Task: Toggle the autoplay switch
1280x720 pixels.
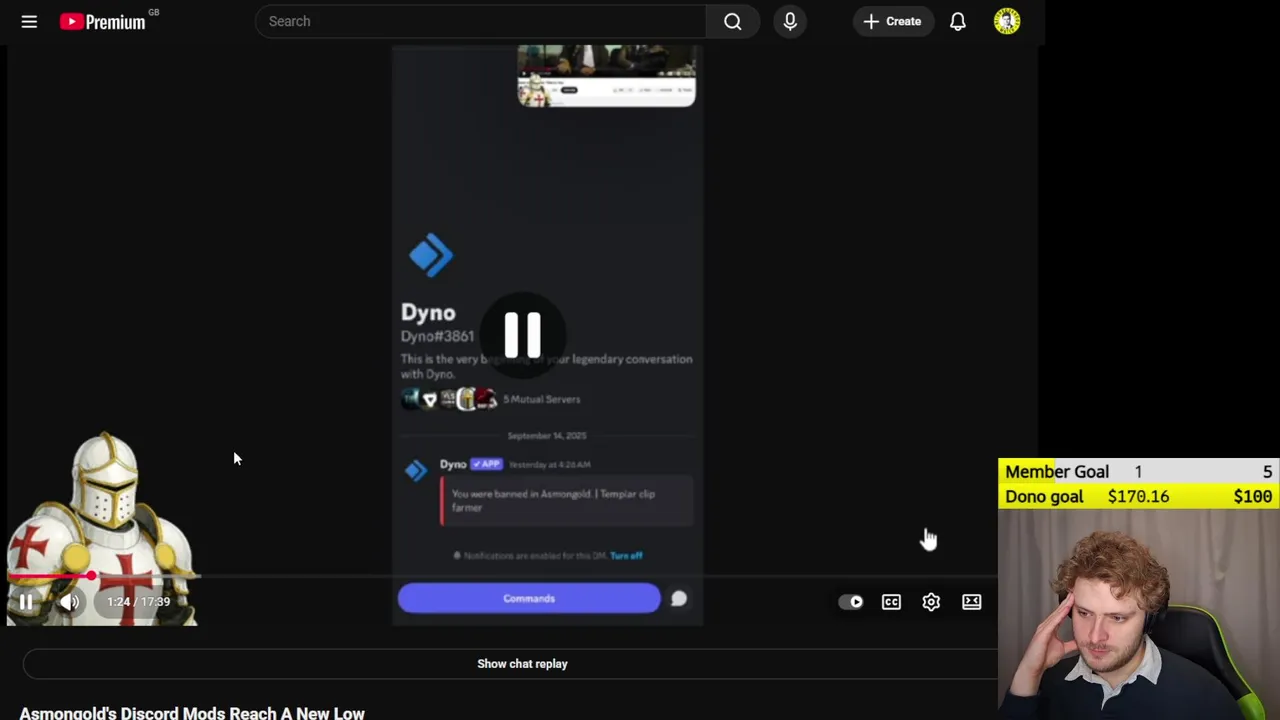Action: pos(851,602)
